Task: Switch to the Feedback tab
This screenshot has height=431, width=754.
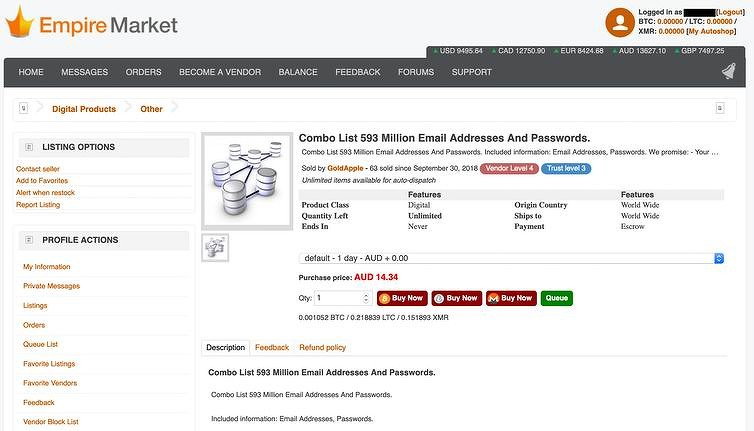Action: 272,347
